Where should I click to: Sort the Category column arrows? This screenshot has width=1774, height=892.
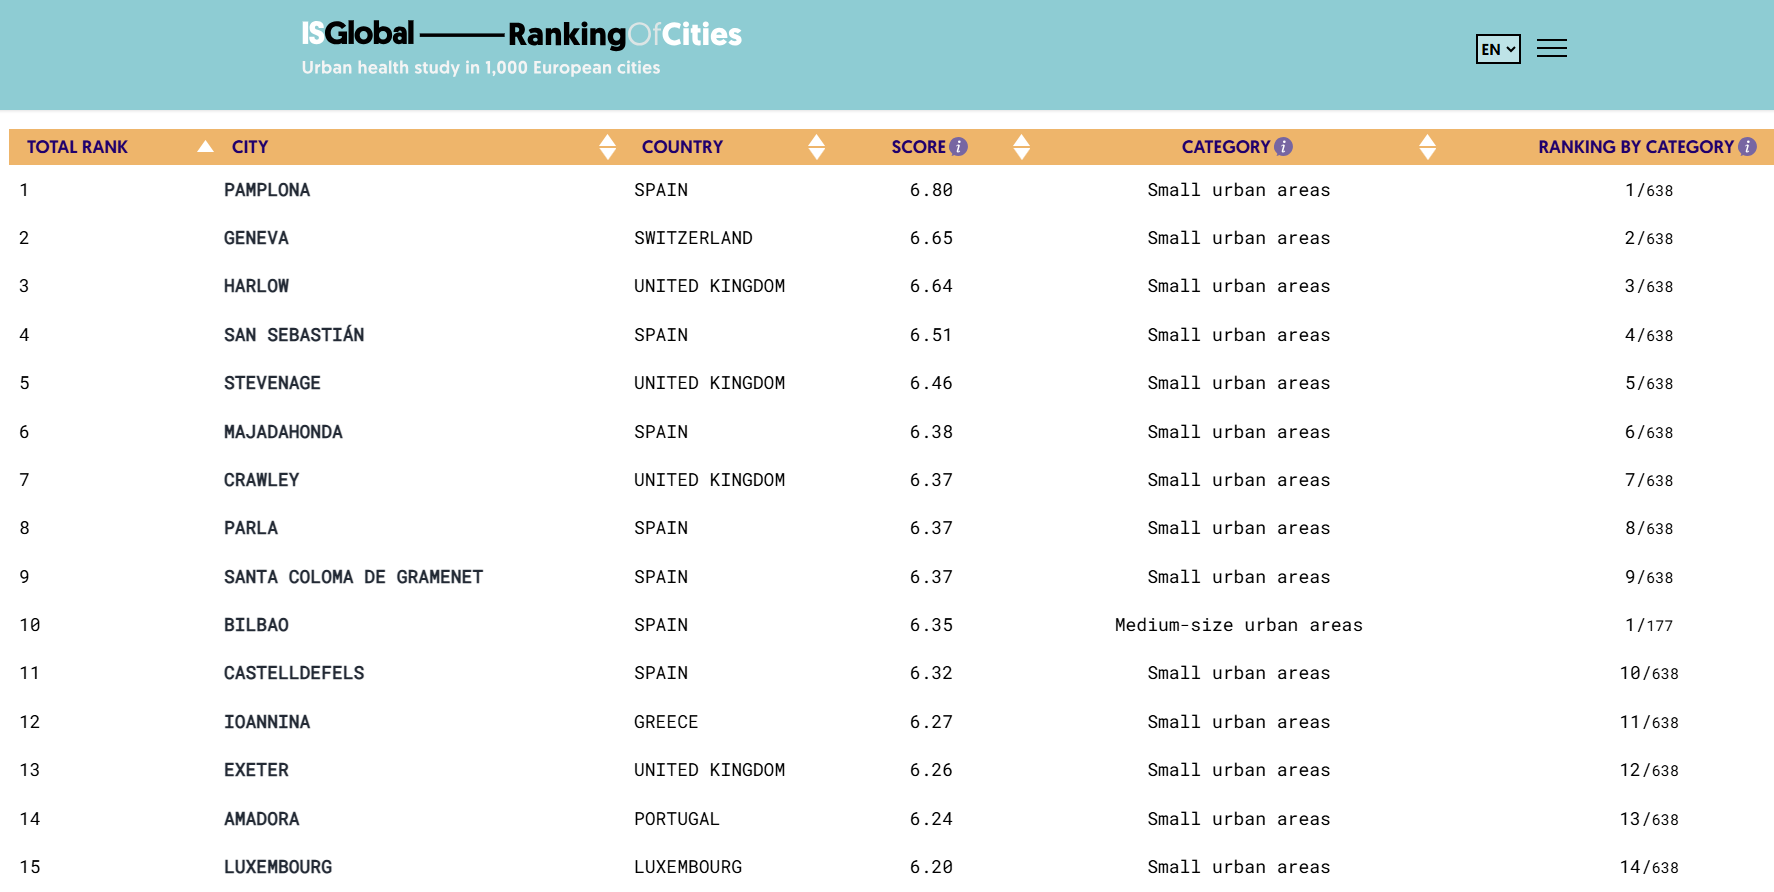1427,147
